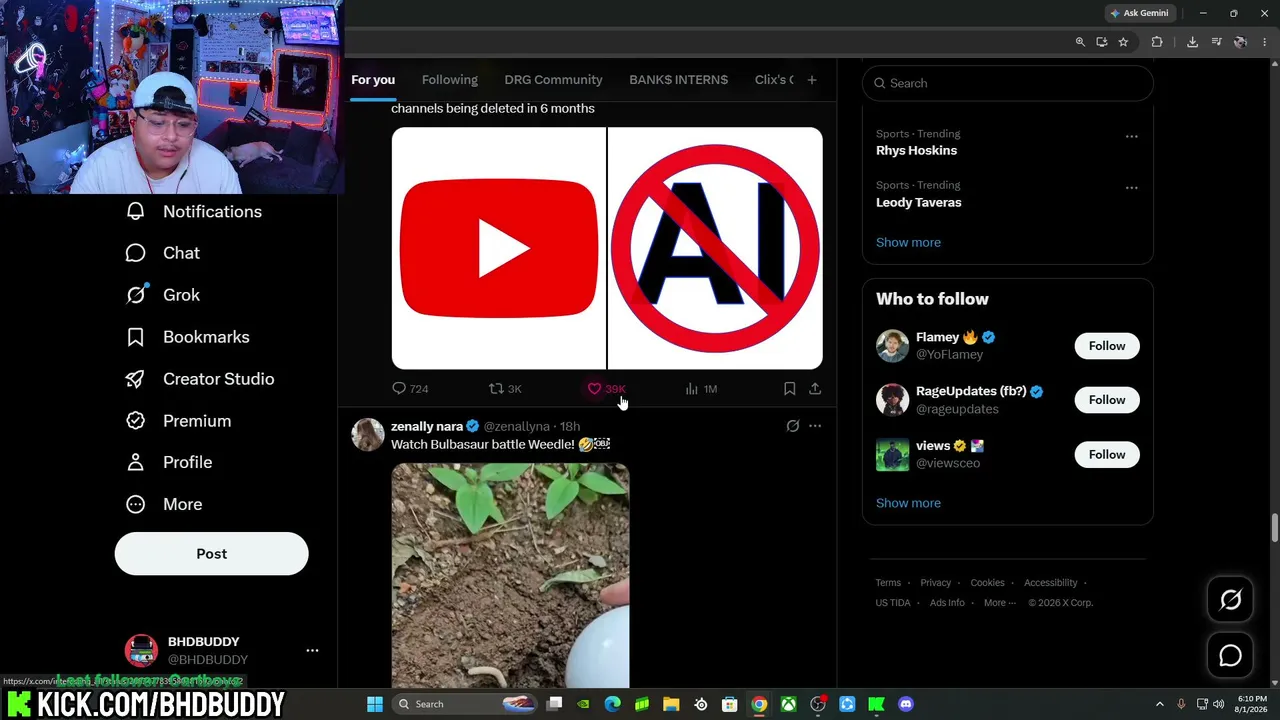The image size is (1280, 720).
Task: Open the 18h timestamp on zenally's post
Action: pyautogui.click(x=569, y=427)
